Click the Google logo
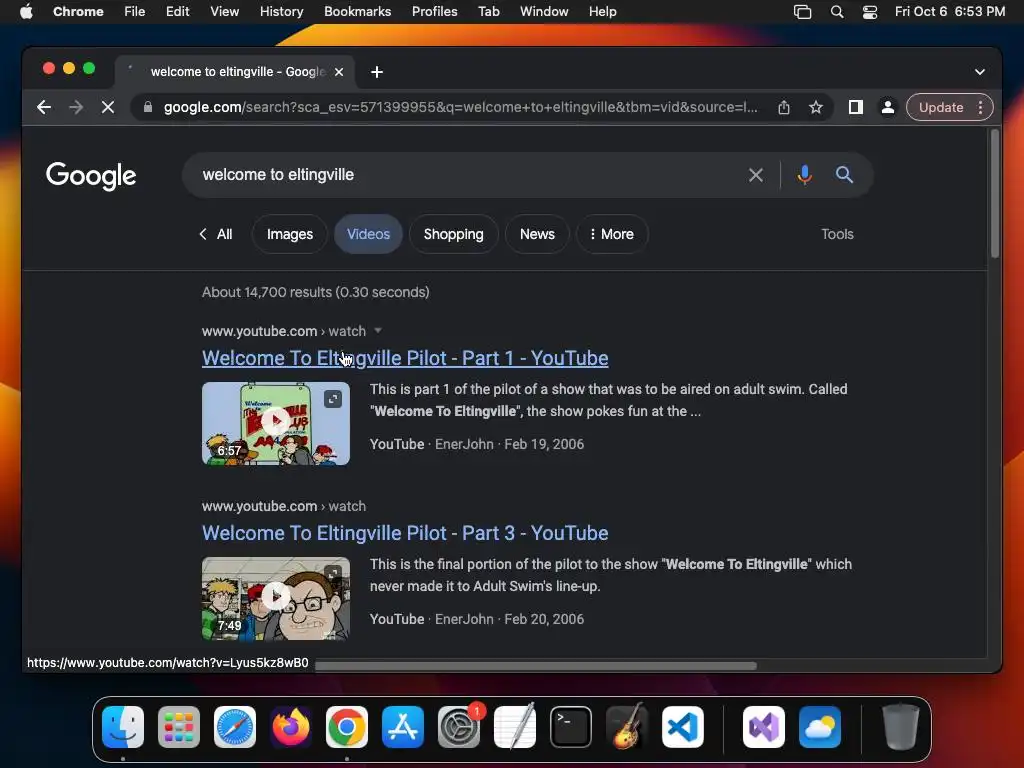Image resolution: width=1024 pixels, height=768 pixels. coord(91,175)
